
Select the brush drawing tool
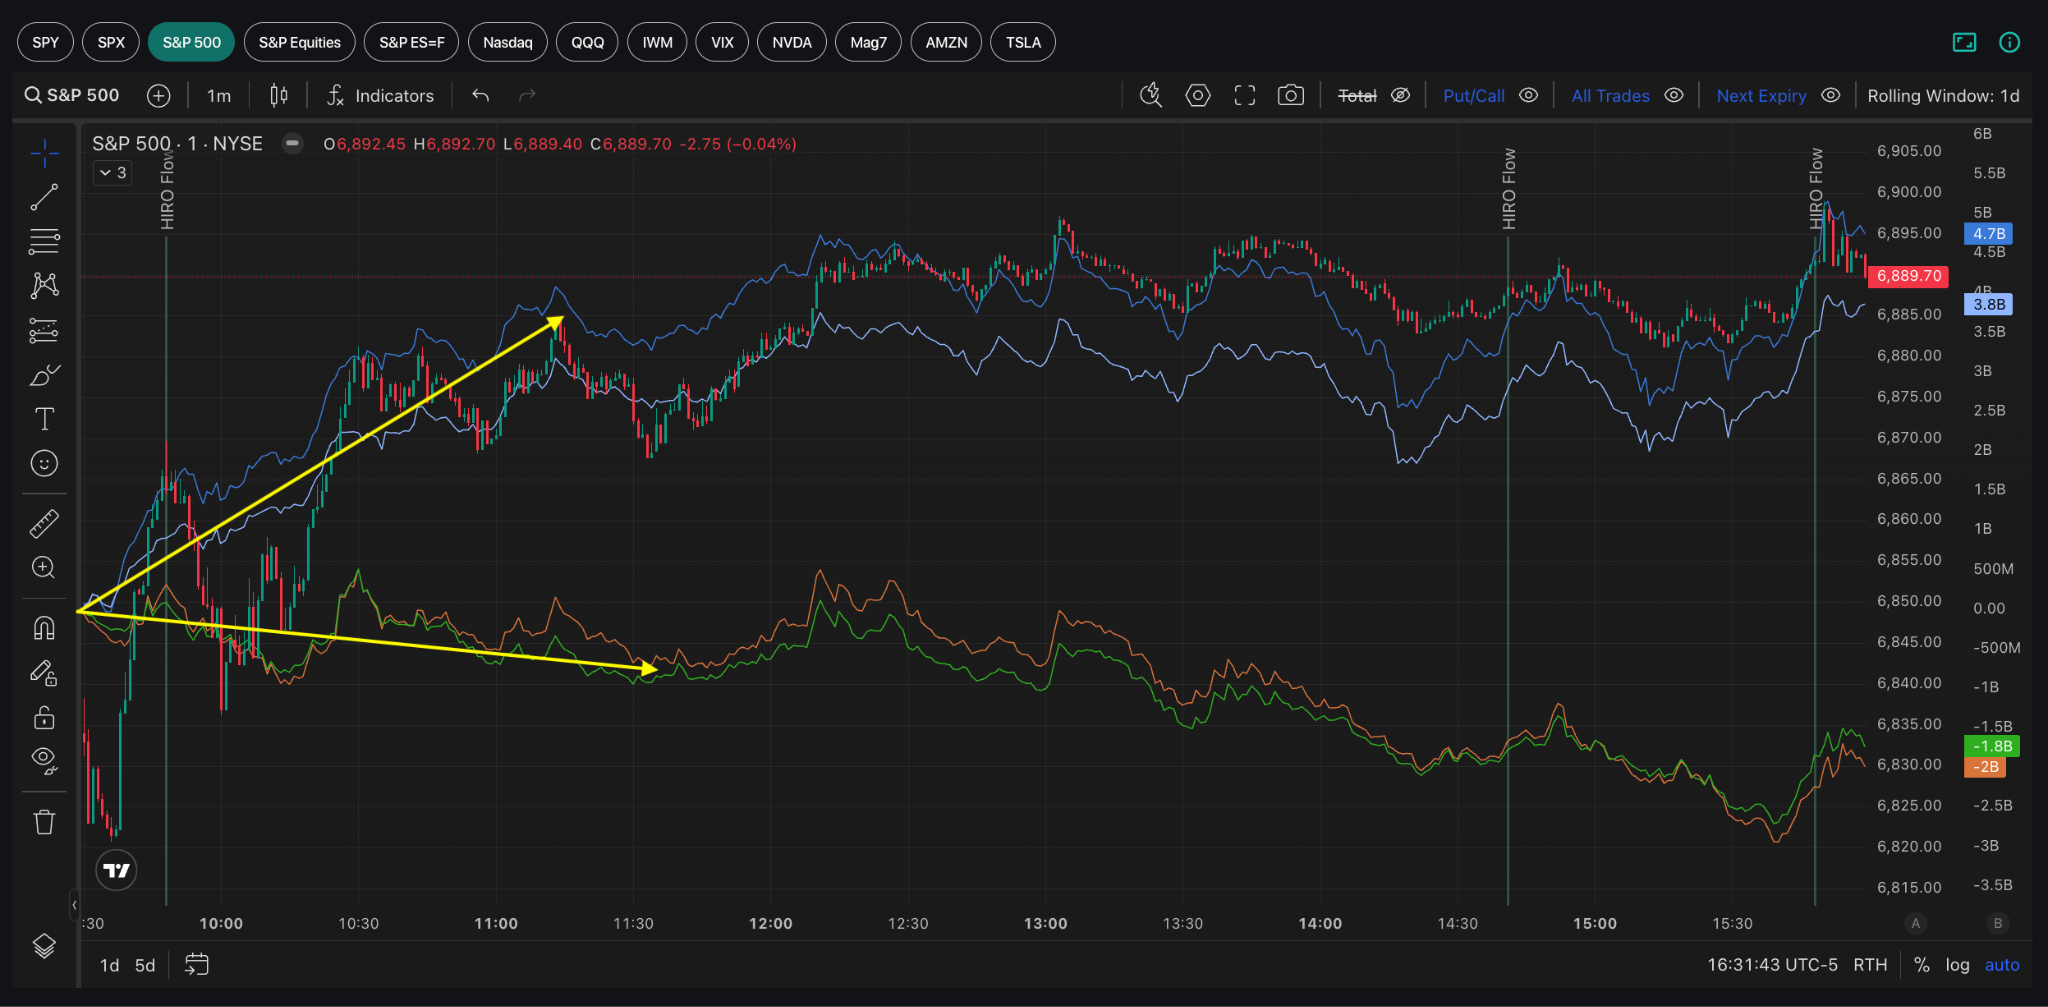point(44,375)
